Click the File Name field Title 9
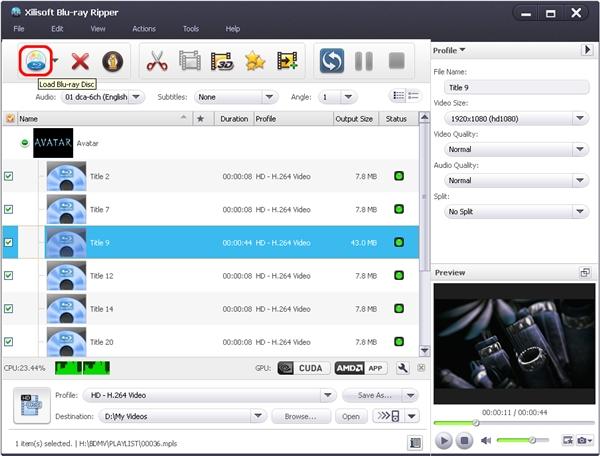This screenshot has height=456, width=600. click(516, 88)
